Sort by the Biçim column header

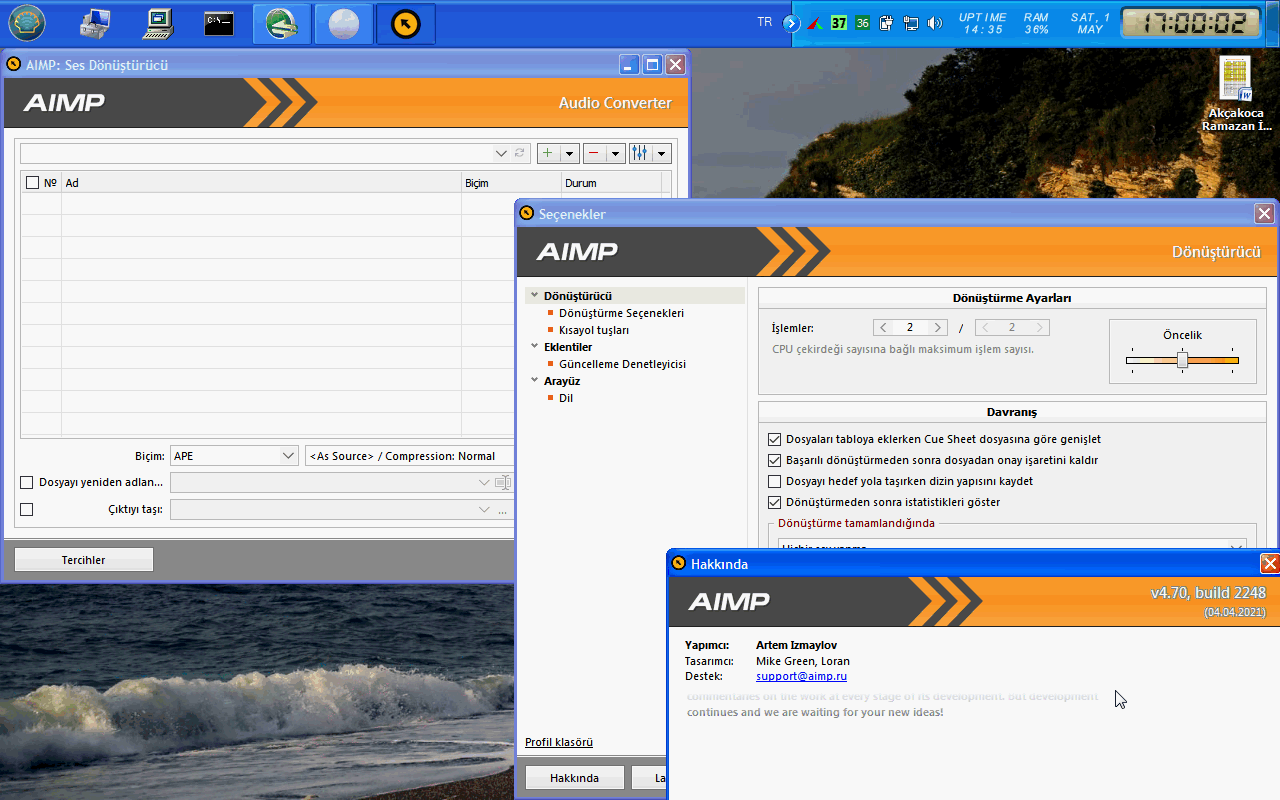coord(511,183)
